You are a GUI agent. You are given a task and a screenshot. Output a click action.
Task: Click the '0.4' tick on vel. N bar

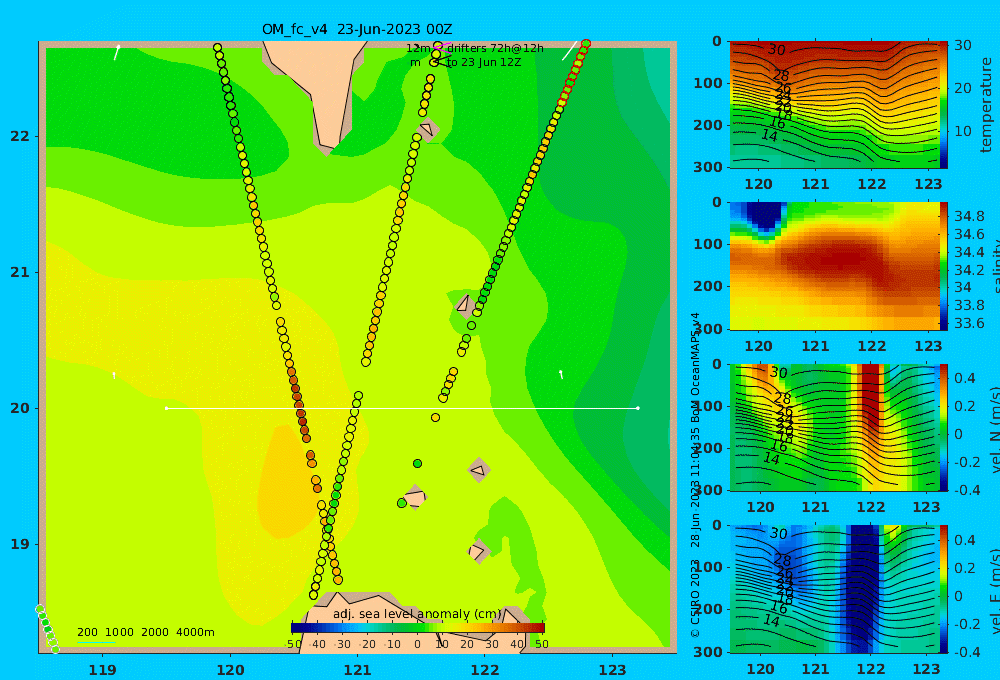pyautogui.click(x=964, y=378)
